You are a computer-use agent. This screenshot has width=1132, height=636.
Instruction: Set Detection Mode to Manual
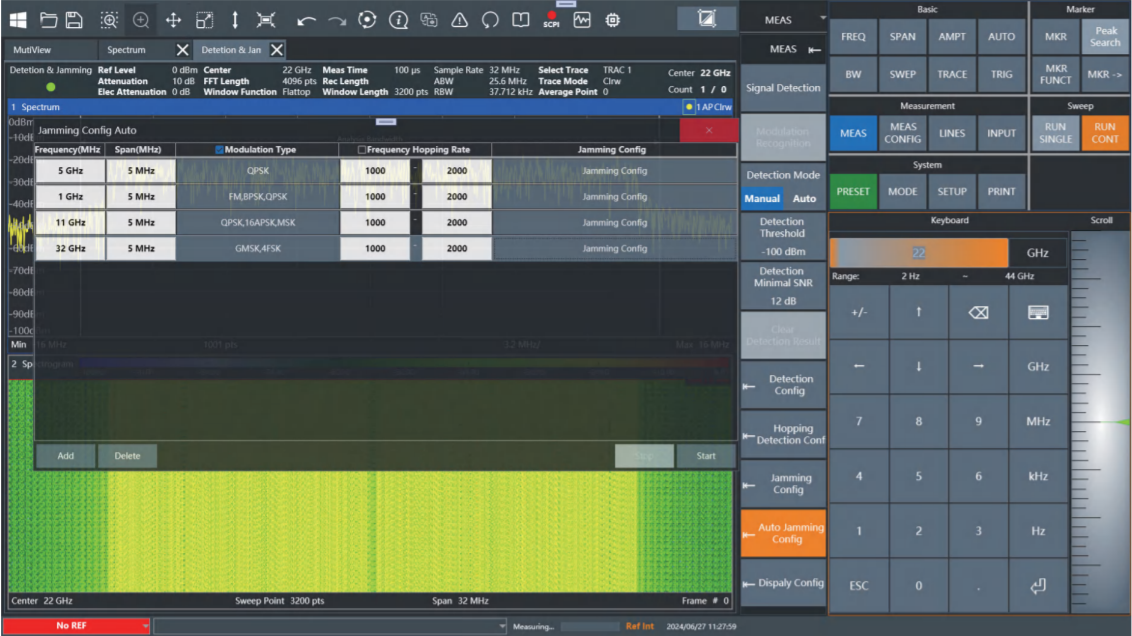(x=762, y=199)
